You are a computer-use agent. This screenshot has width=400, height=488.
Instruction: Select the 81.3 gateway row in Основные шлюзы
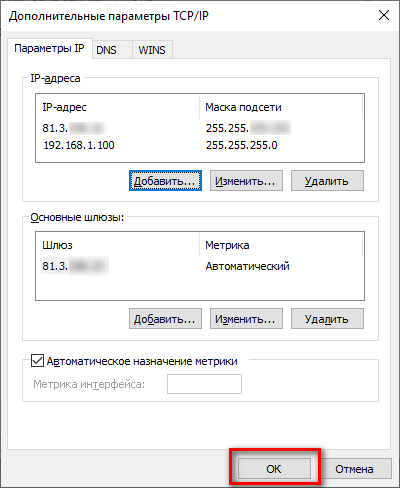pos(200,266)
